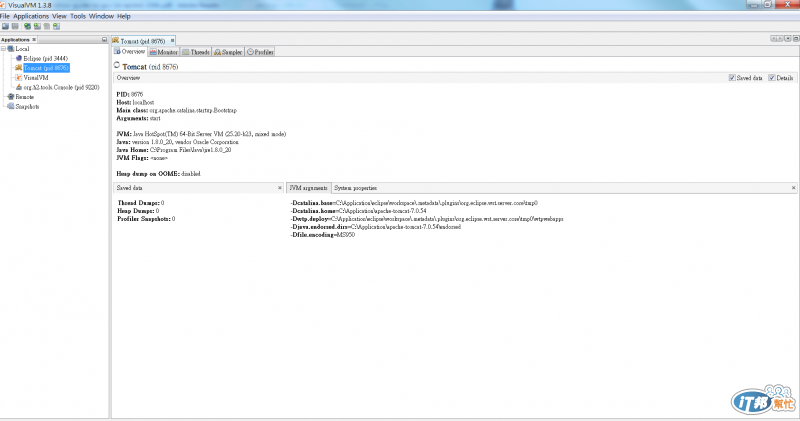
Task: Select org.h2.tools.Console (pid 9220)
Action: (x=61, y=87)
